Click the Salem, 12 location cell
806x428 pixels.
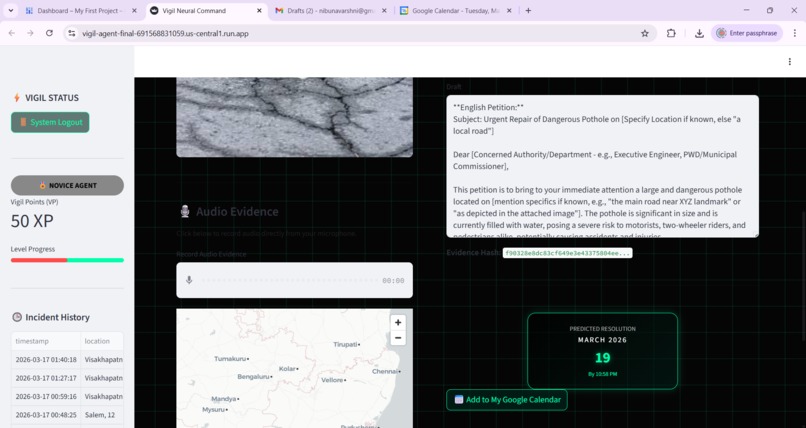102,415
